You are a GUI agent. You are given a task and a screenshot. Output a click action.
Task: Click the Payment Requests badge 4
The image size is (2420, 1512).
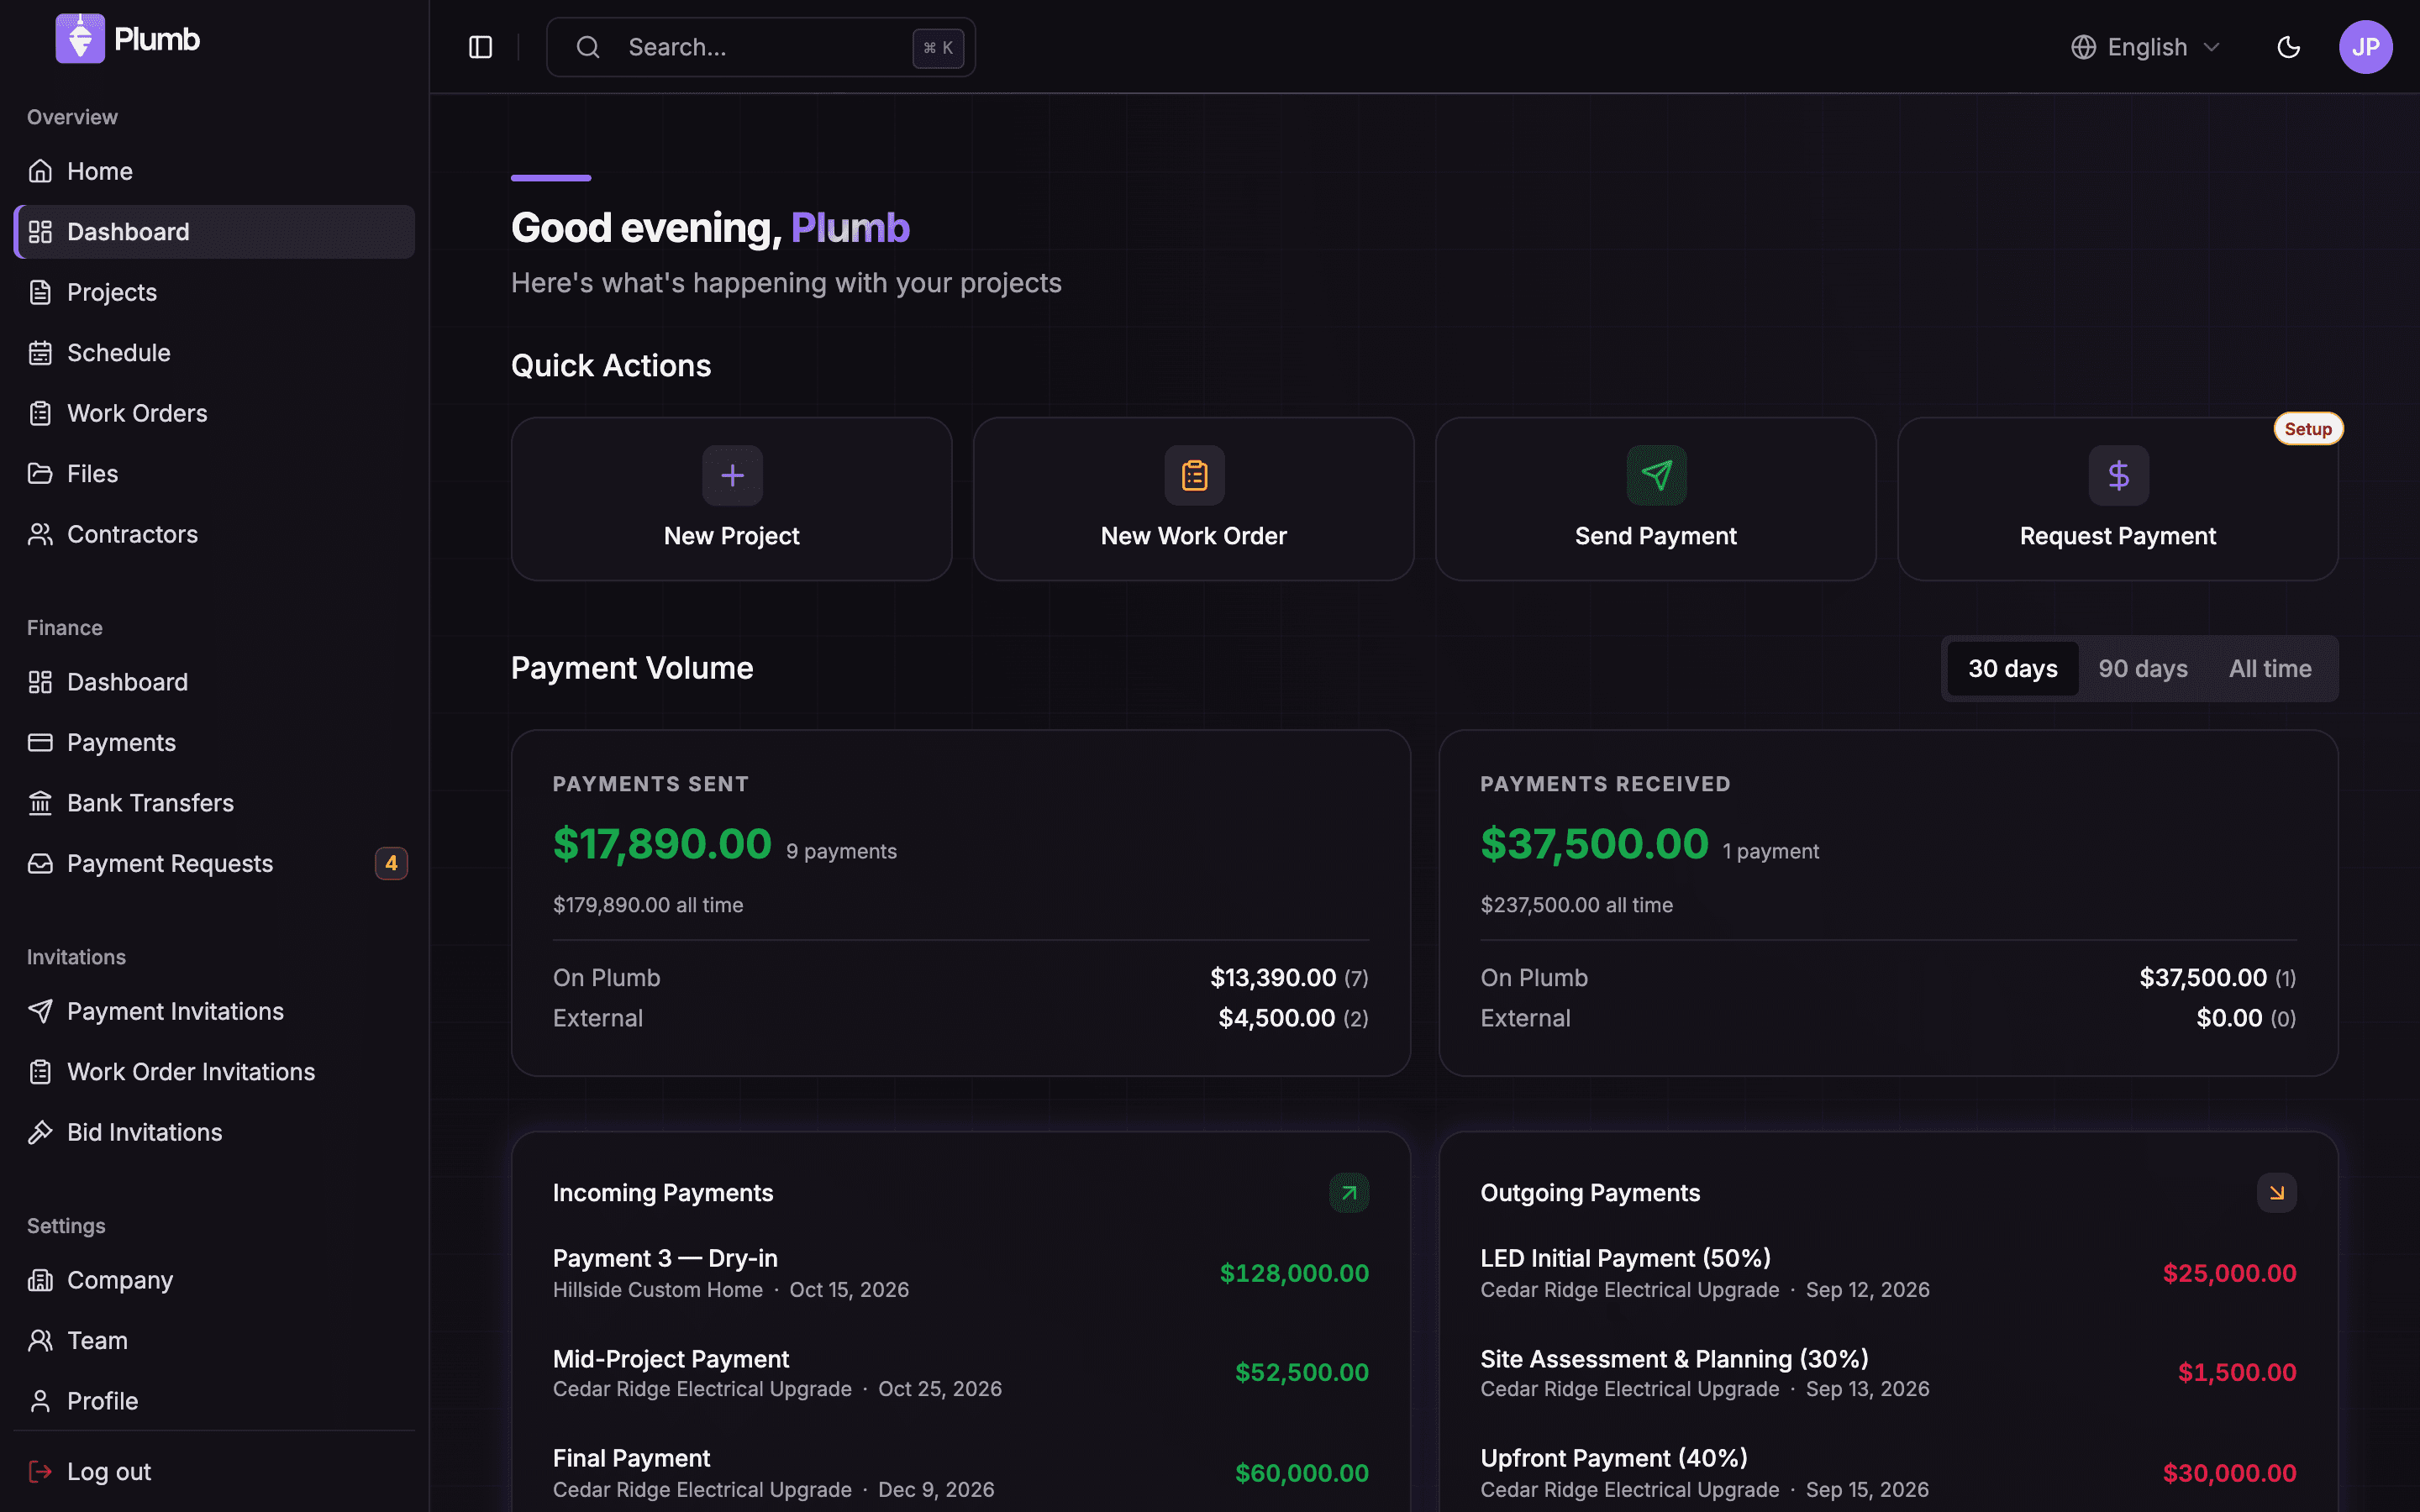391,863
